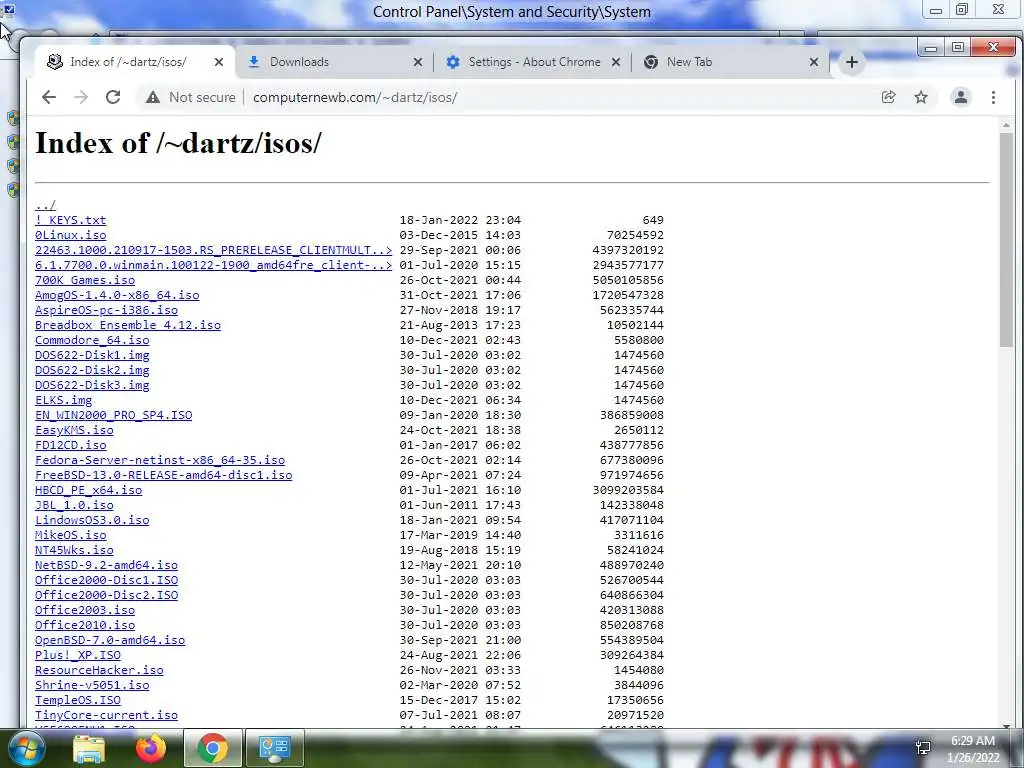Image resolution: width=1024 pixels, height=768 pixels.
Task: Download Fedora-Server-netinst-x86_64-35.iso
Action: point(160,460)
